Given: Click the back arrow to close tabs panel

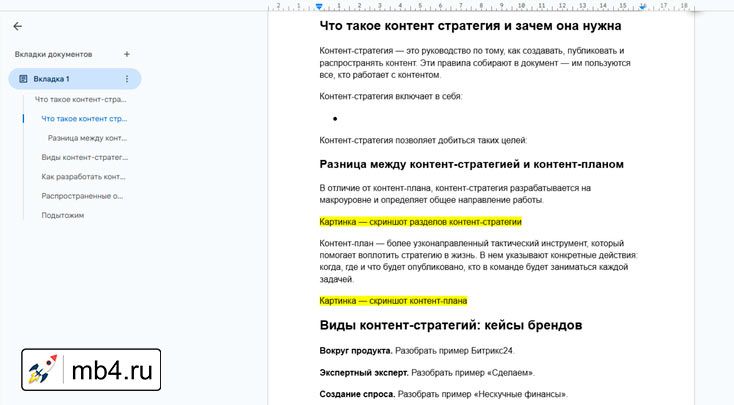Looking at the screenshot, I should 17,26.
